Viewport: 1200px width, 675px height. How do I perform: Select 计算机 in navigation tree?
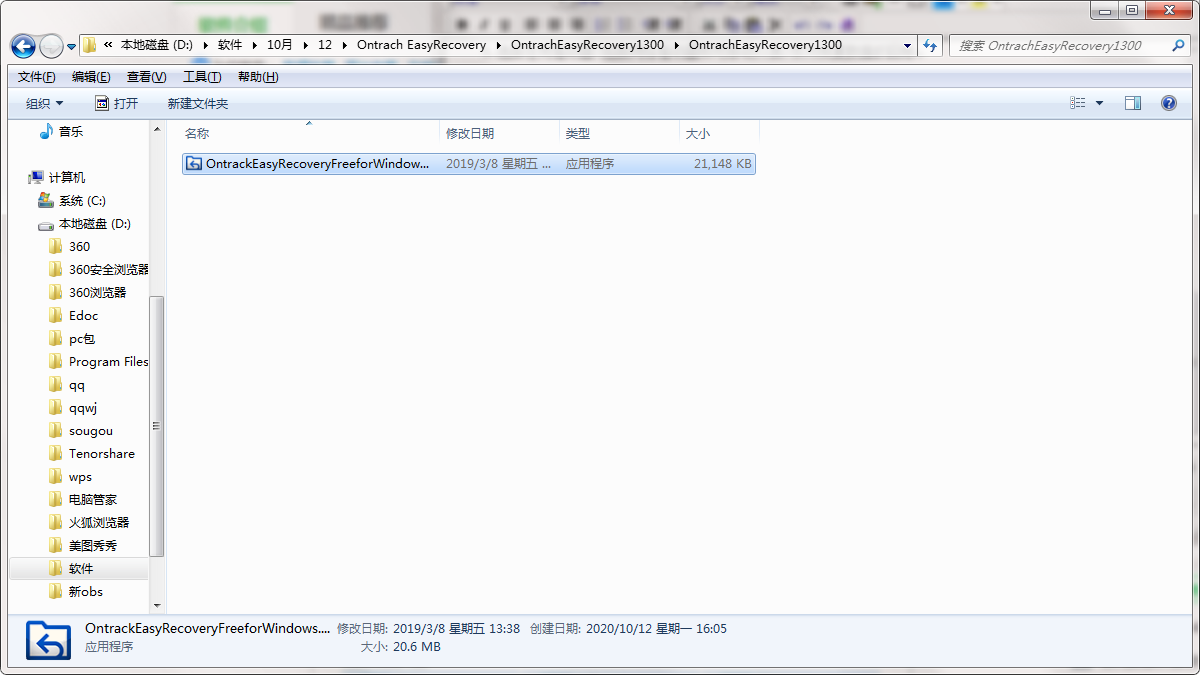[x=67, y=177]
